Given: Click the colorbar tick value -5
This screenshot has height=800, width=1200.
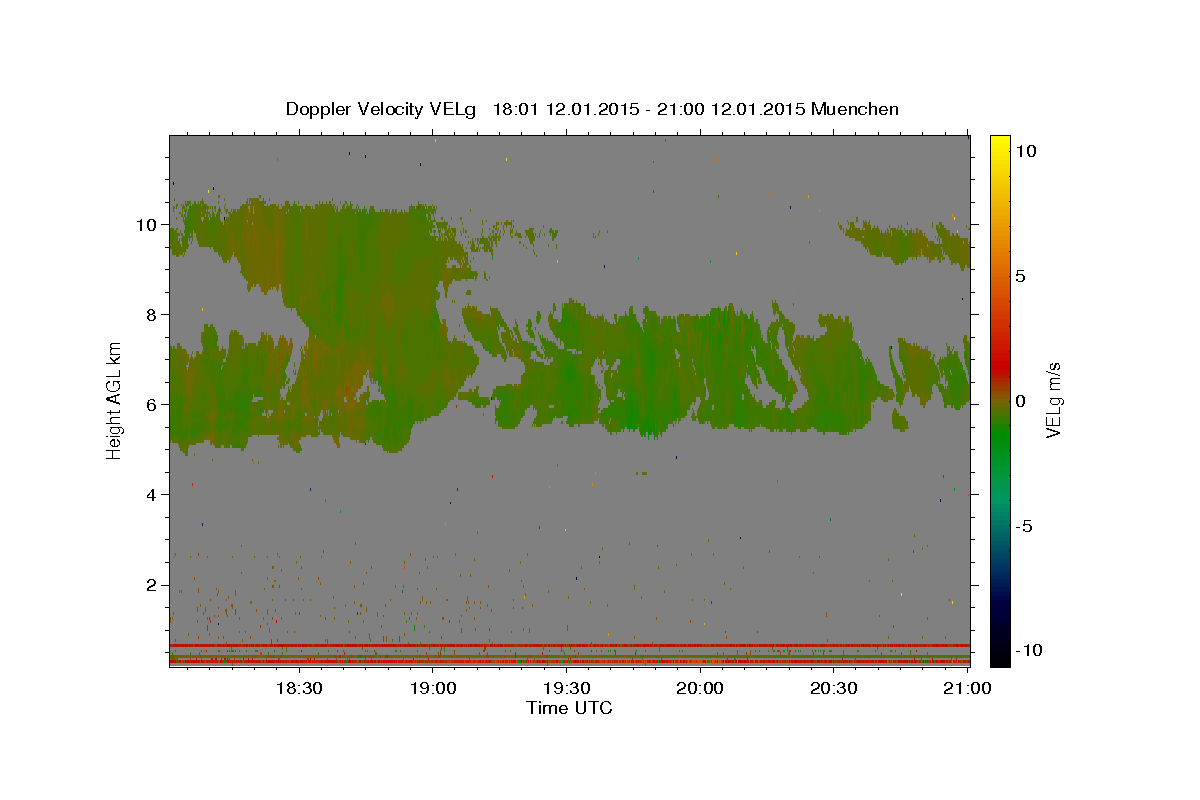Looking at the screenshot, I should pyautogui.click(x=1024, y=526).
